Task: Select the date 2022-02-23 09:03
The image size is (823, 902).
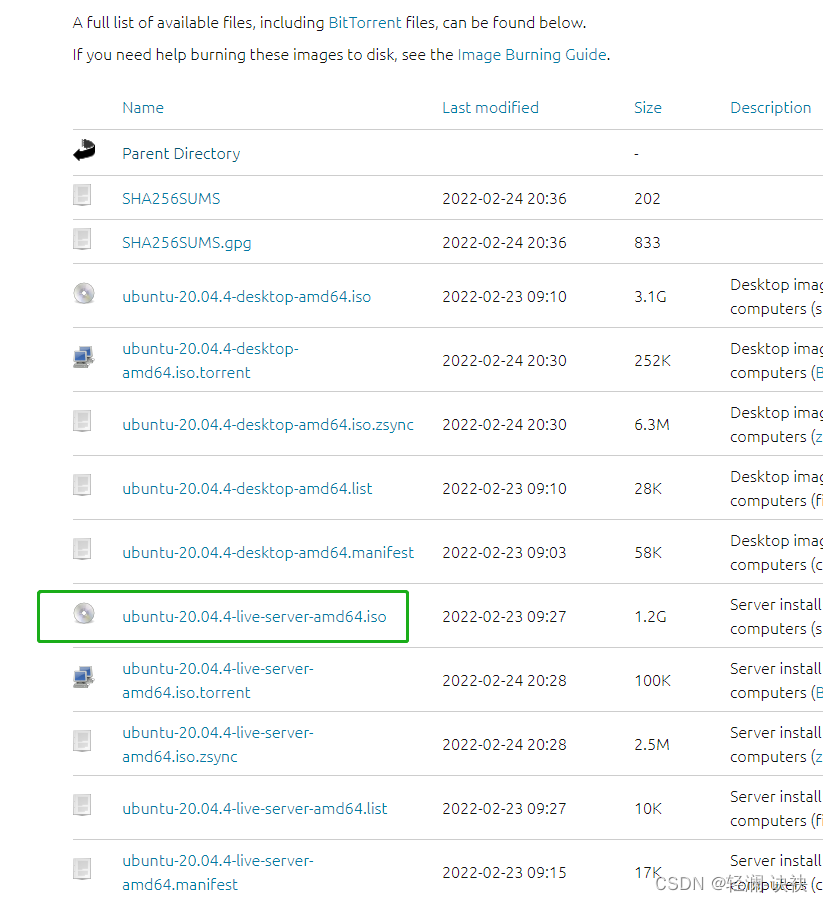Action: pyautogui.click(x=504, y=552)
